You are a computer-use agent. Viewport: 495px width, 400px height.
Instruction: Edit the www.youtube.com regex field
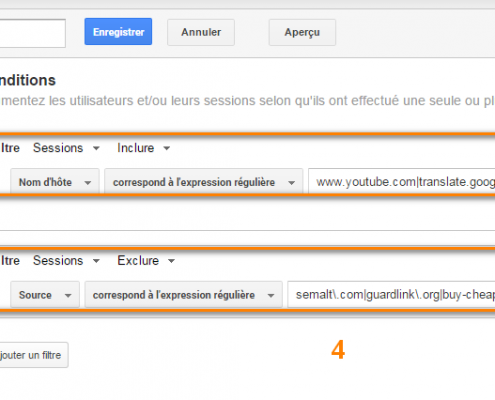tap(402, 182)
